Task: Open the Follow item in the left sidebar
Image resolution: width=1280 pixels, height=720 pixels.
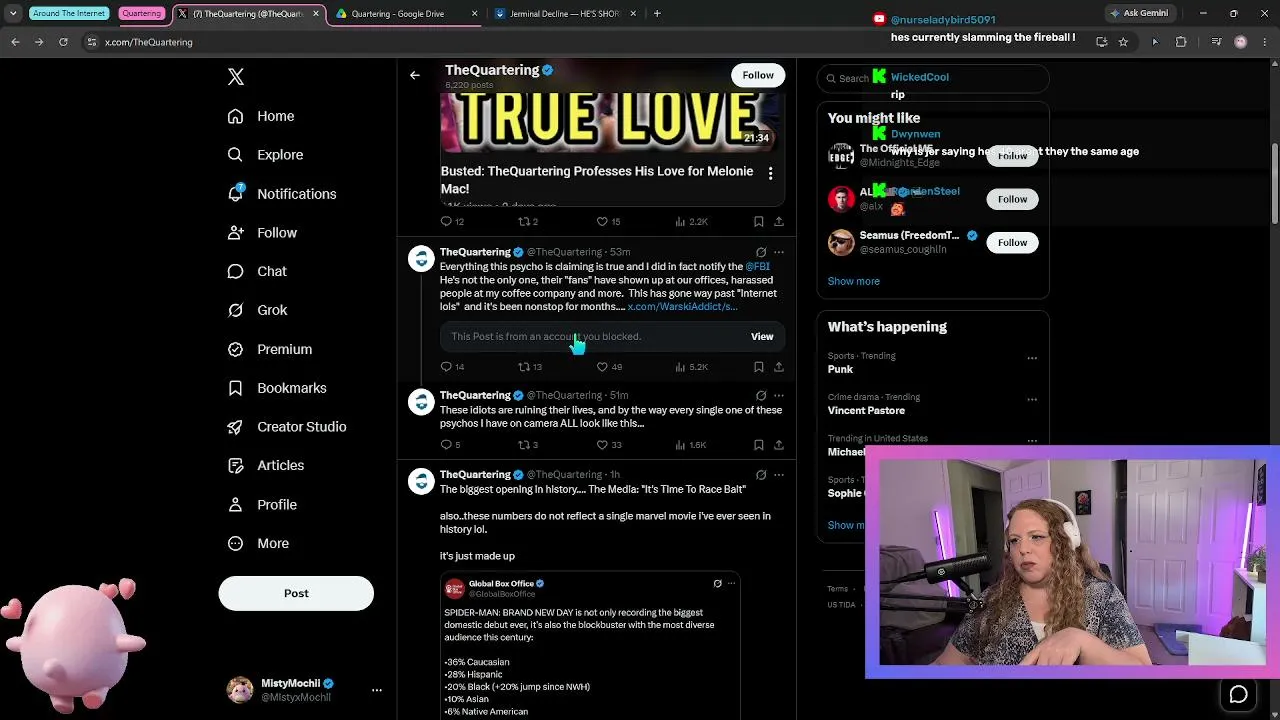Action: pos(262,233)
